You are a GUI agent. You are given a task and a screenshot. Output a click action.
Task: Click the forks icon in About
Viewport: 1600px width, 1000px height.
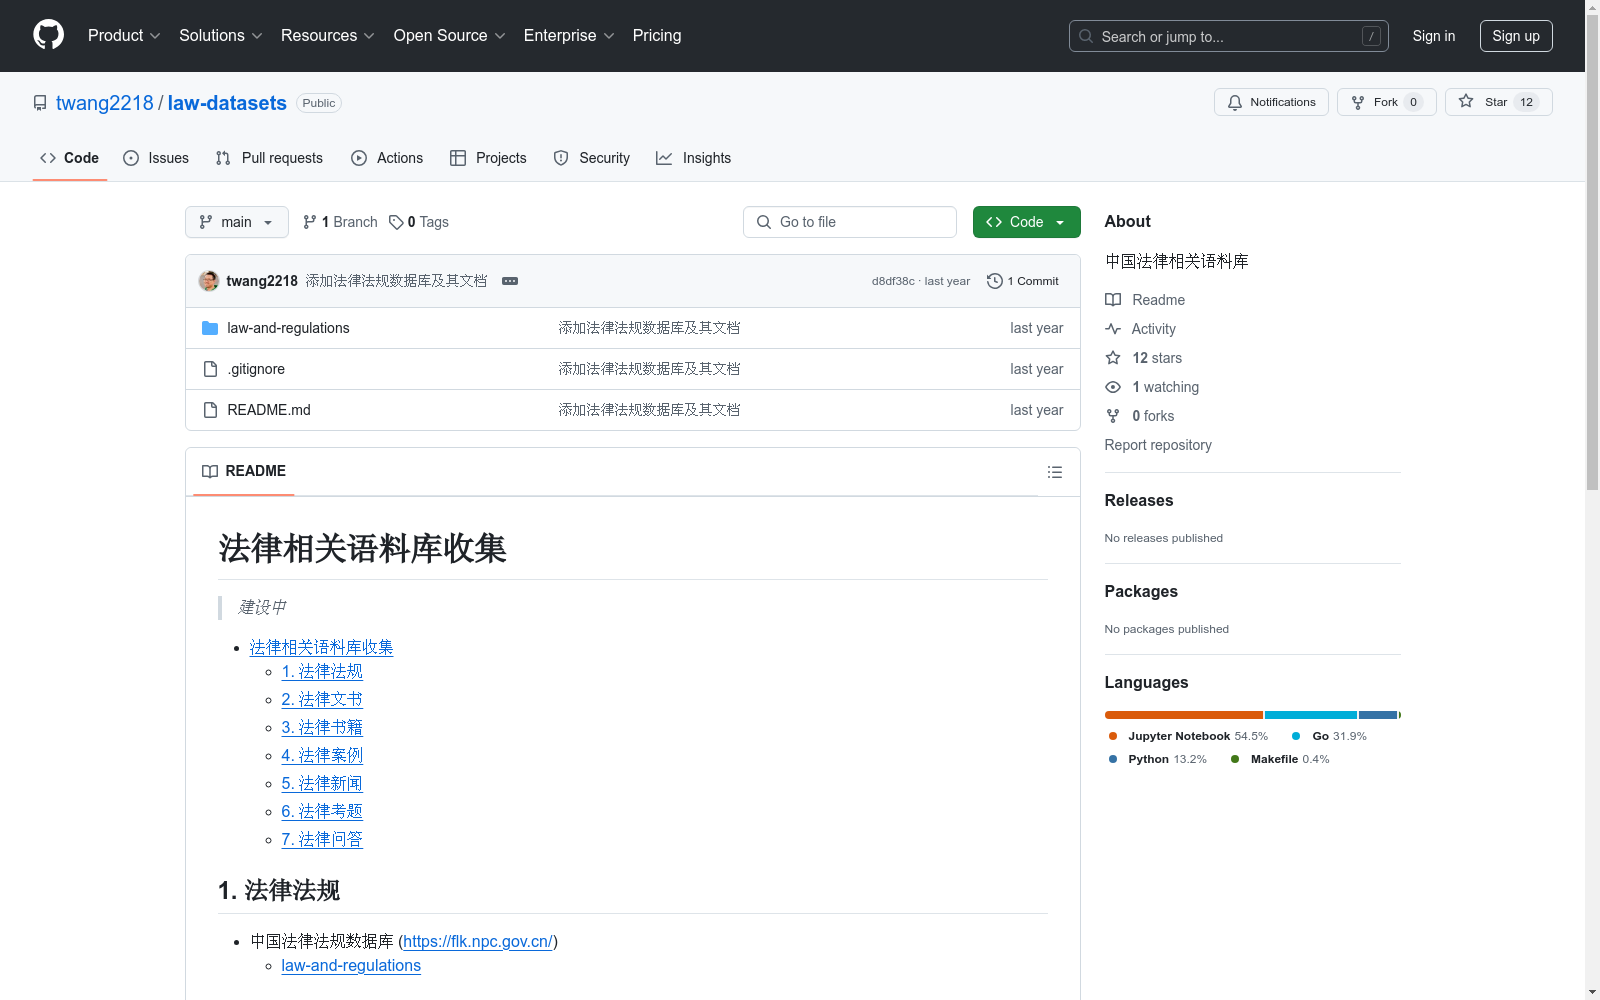click(1113, 416)
